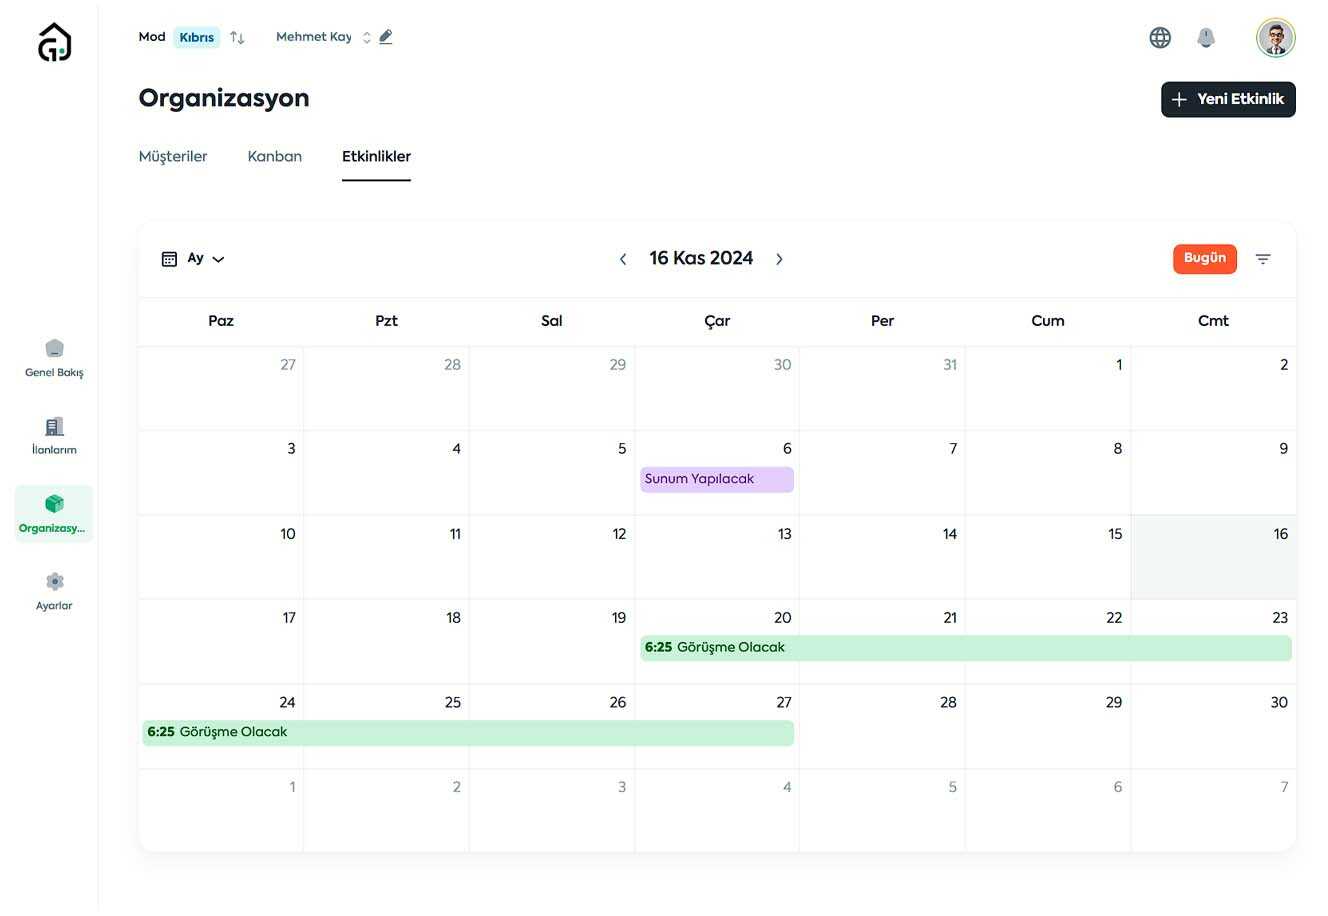1328x916 pixels.
Task: Open the Sunum Yapılacak event
Action: pos(716,479)
